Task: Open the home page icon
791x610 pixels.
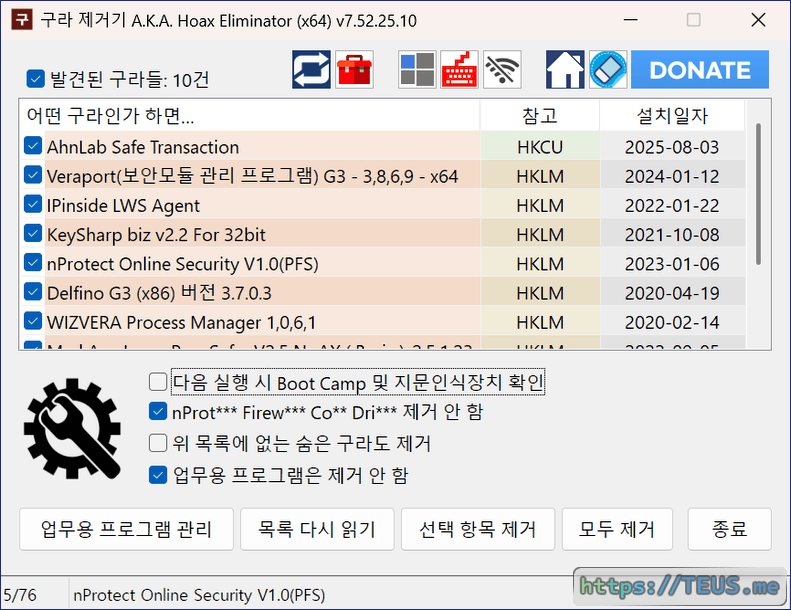Action: [565, 70]
